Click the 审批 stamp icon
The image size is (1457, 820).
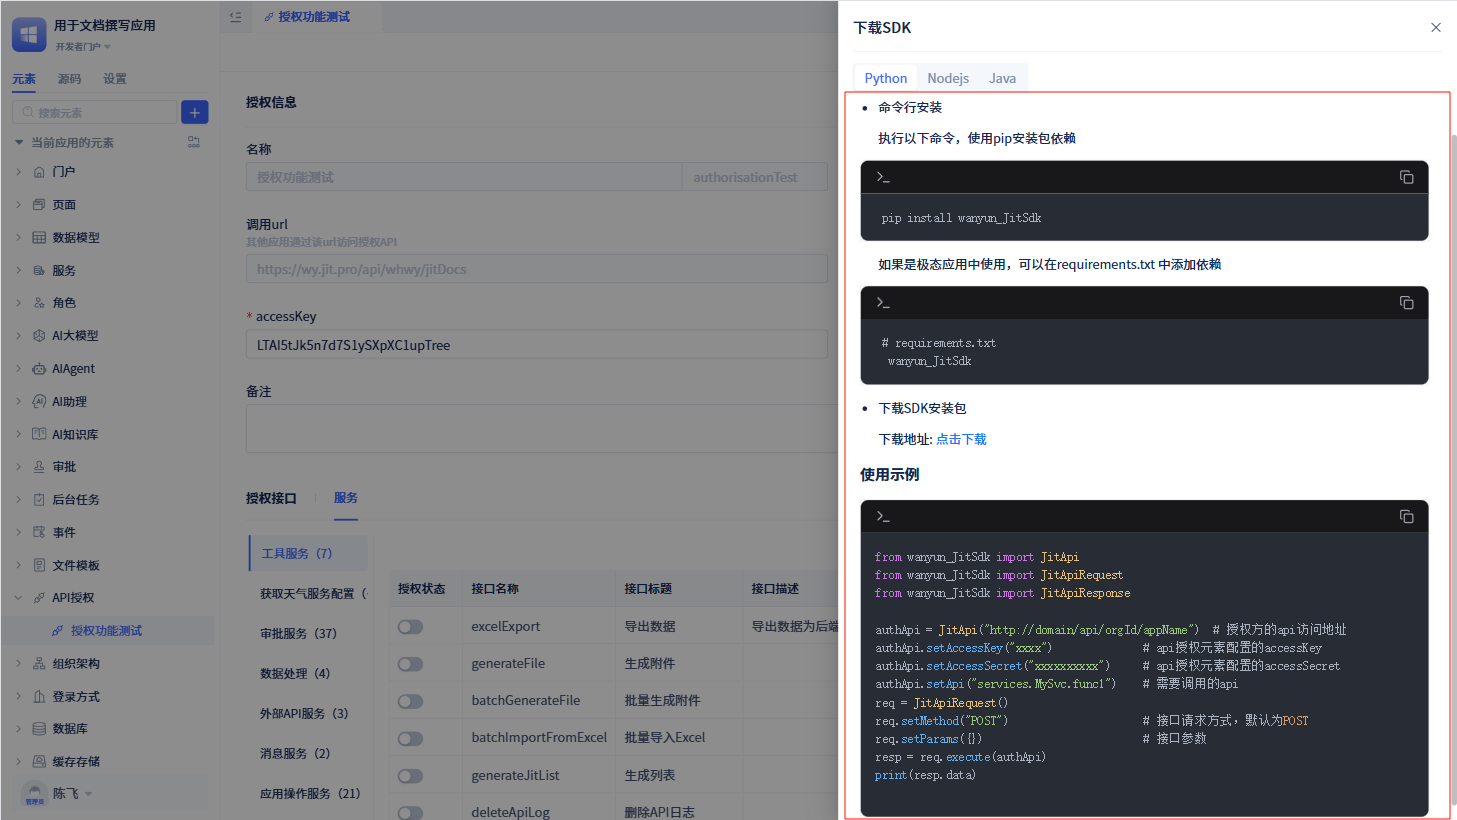pyautogui.click(x=39, y=467)
